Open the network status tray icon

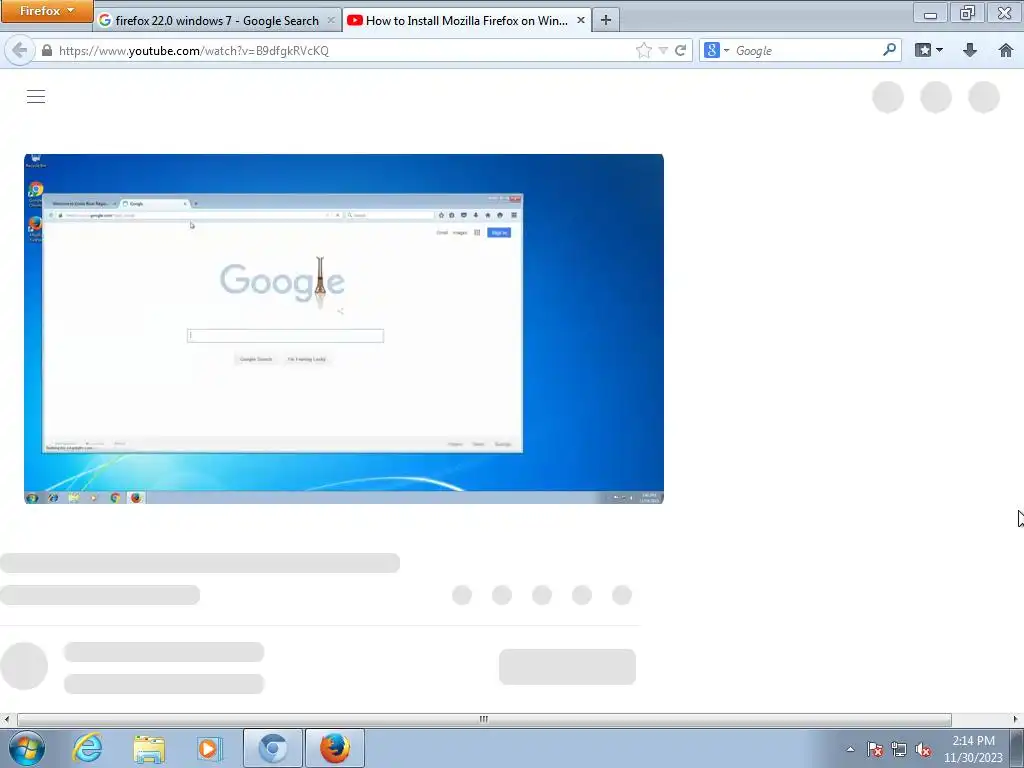(899, 749)
